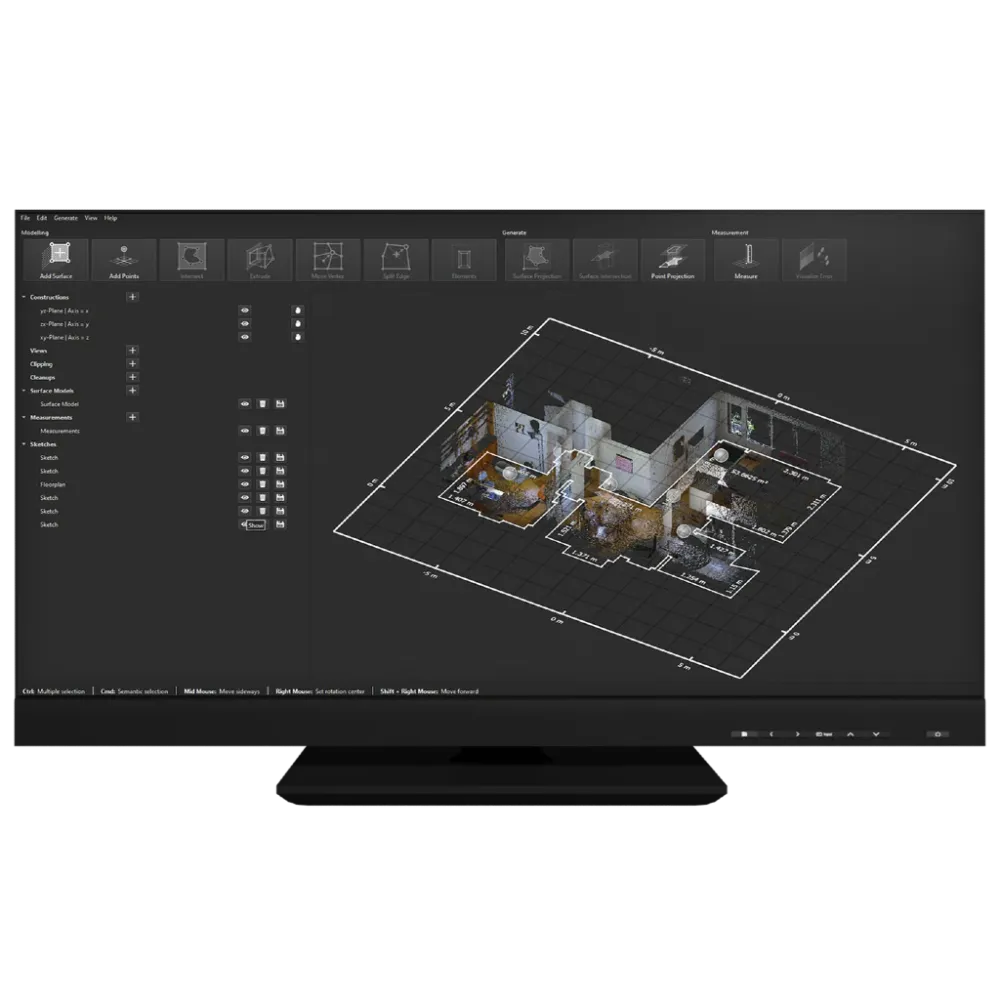Select the 'Clipping' tree row

pos(41,364)
